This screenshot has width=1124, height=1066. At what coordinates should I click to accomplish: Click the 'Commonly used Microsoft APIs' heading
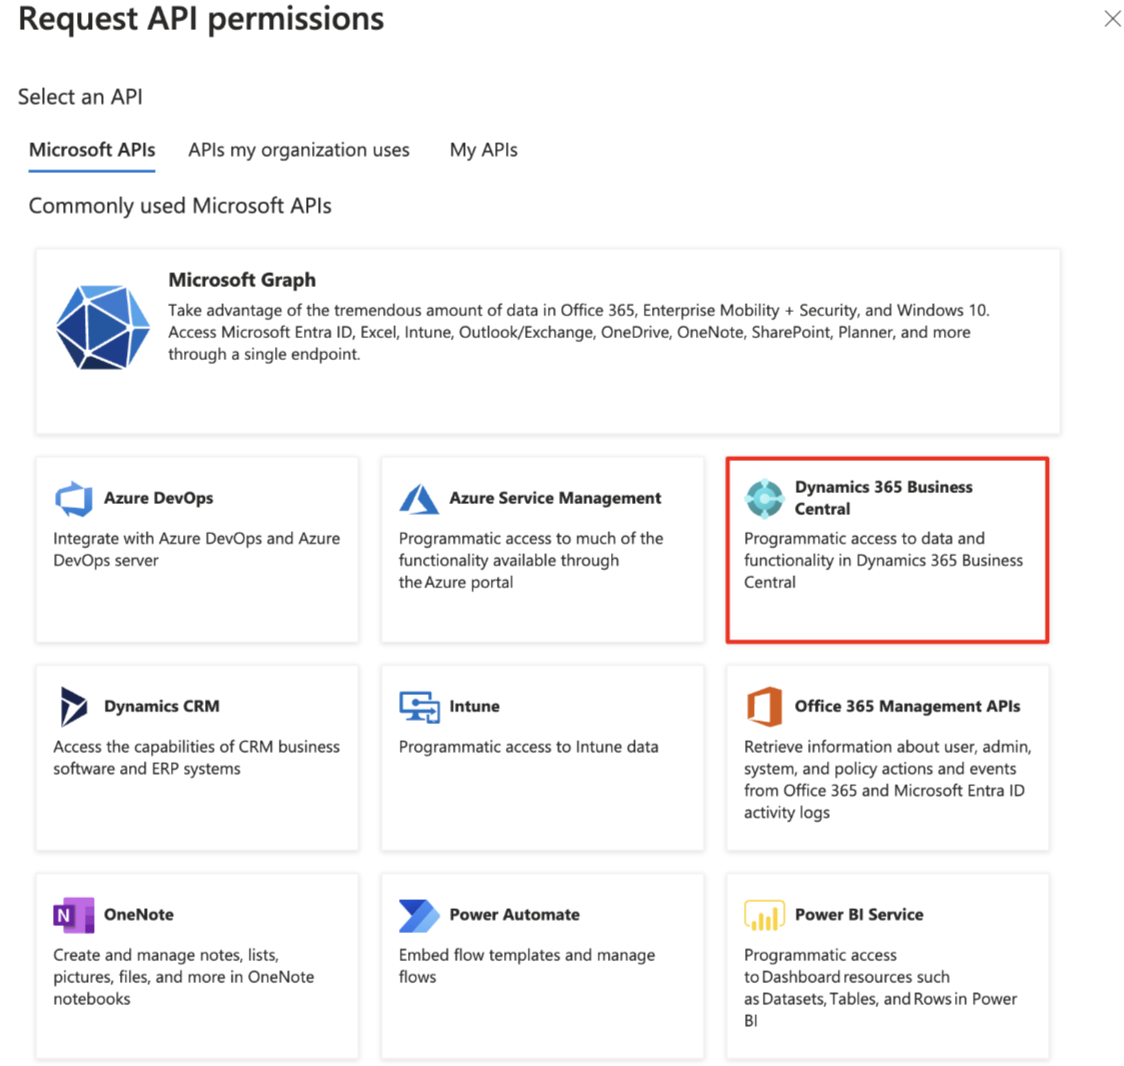point(180,206)
